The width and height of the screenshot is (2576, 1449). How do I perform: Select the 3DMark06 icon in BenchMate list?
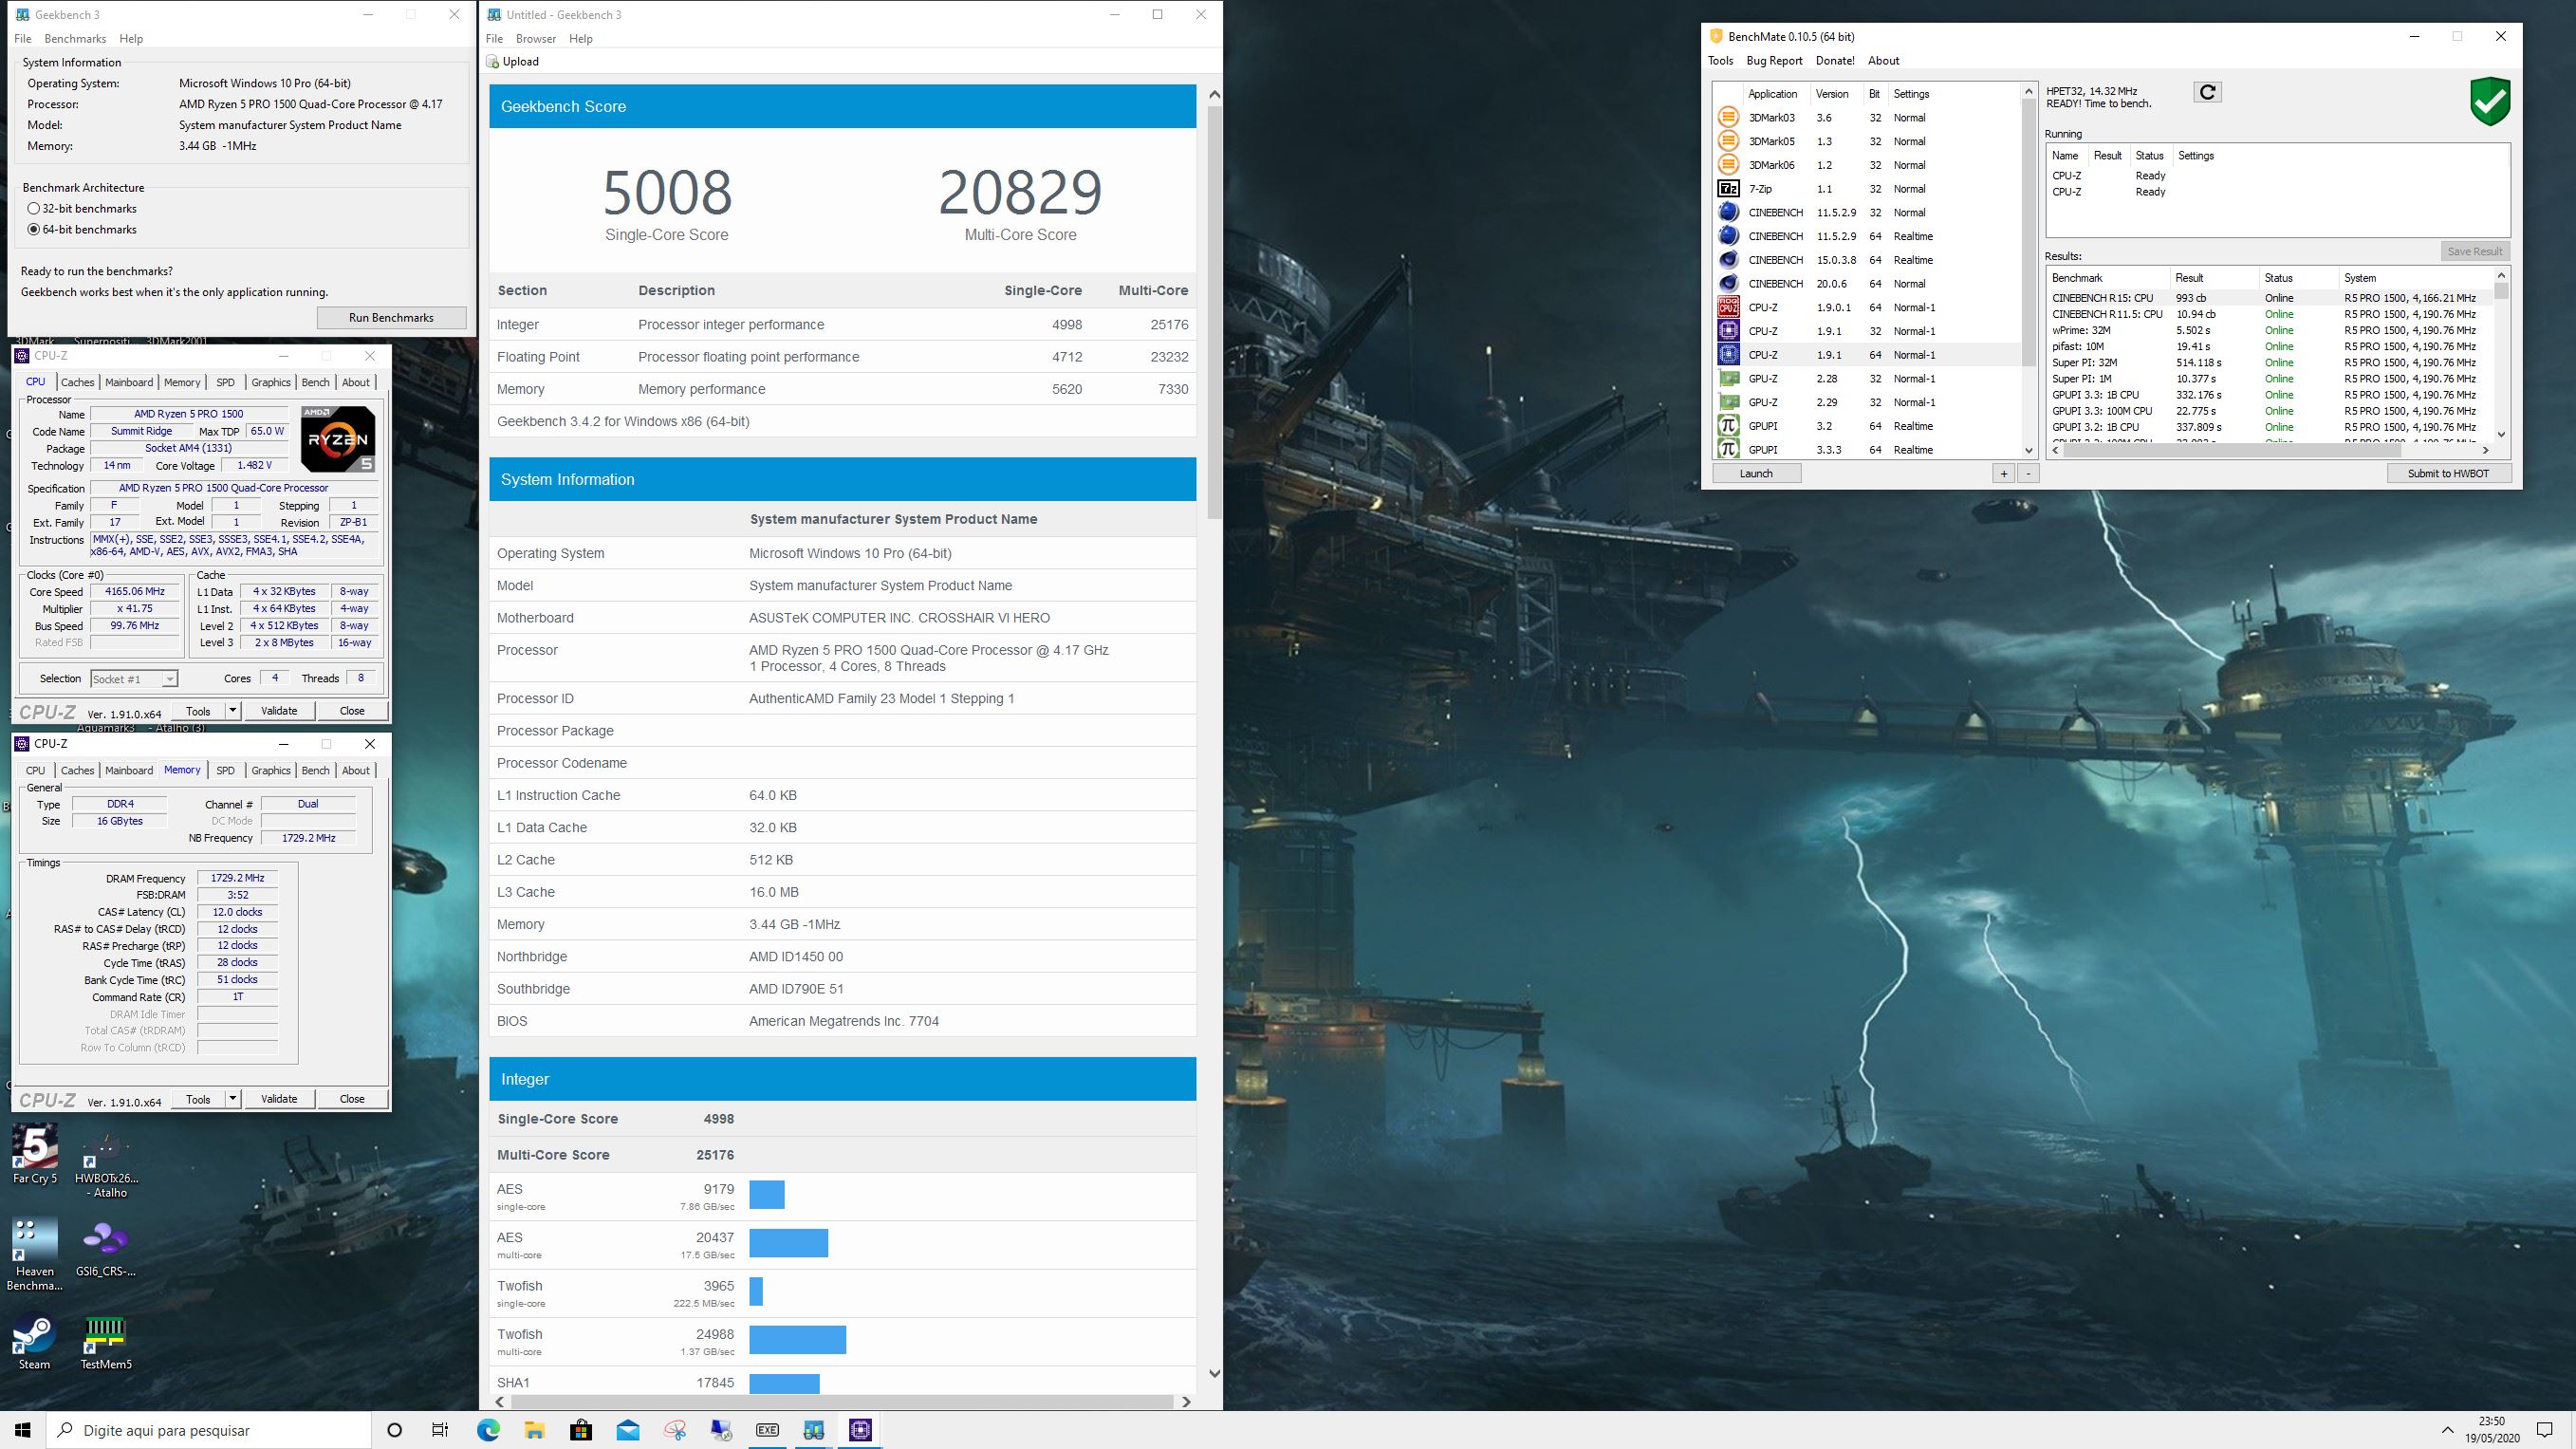1728,165
